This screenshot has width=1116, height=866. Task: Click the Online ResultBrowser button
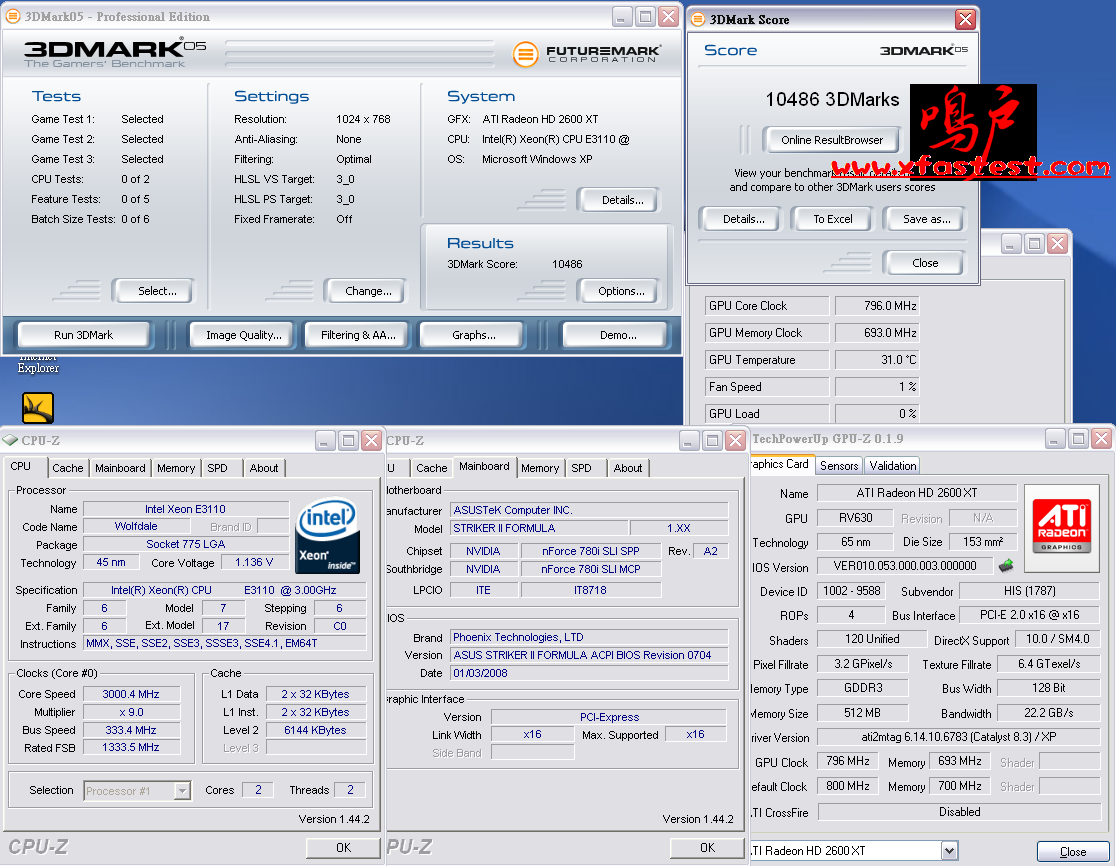click(832, 140)
